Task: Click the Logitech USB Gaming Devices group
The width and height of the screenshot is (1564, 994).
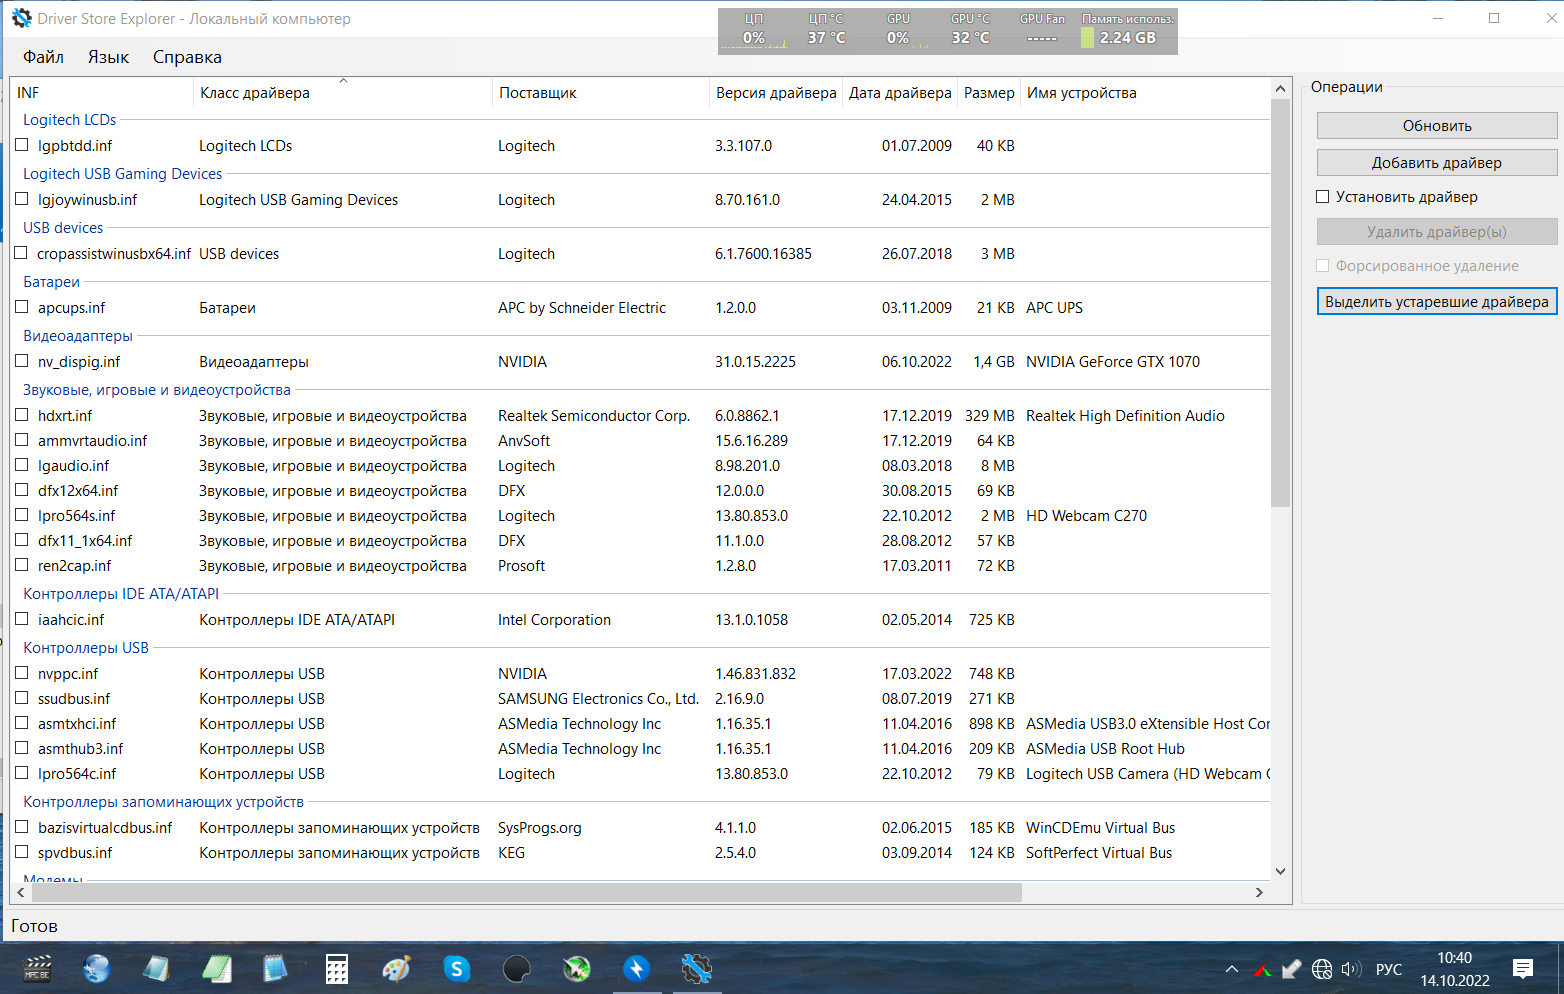Action: pos(122,174)
